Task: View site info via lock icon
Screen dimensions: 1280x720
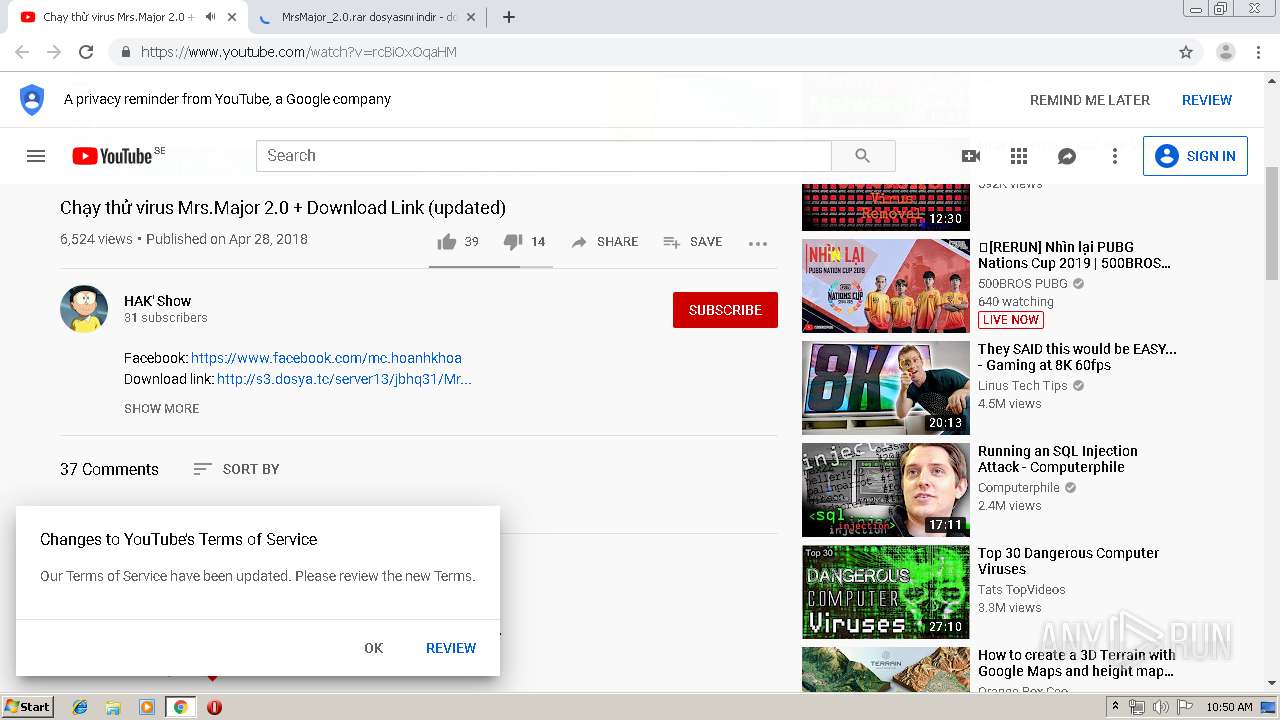Action: [x=126, y=52]
